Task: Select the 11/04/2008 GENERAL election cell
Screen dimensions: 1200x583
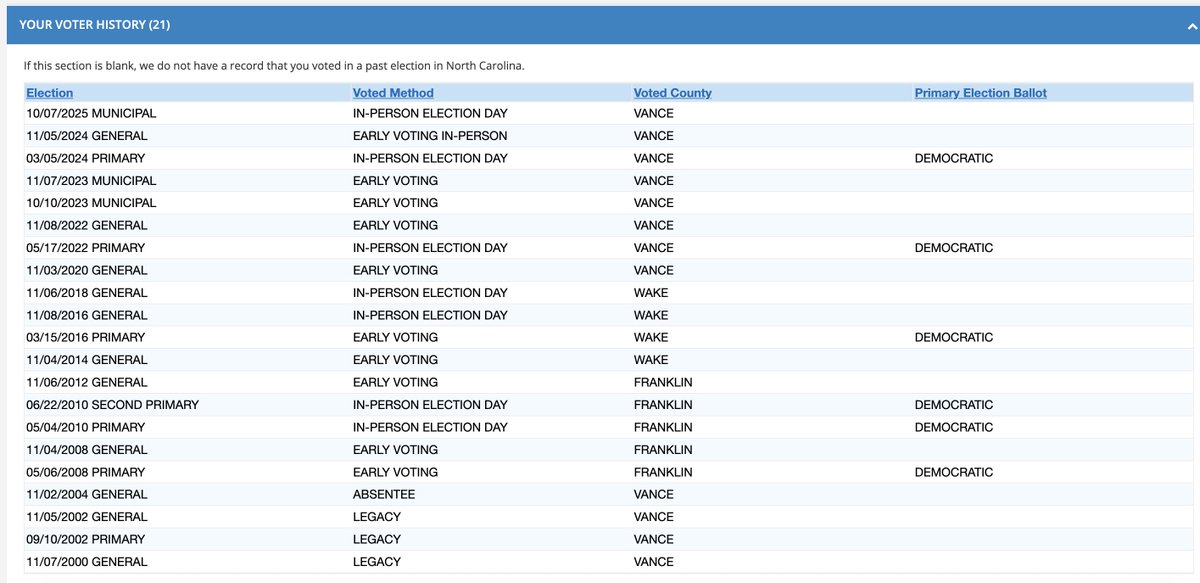Action: pos(87,450)
